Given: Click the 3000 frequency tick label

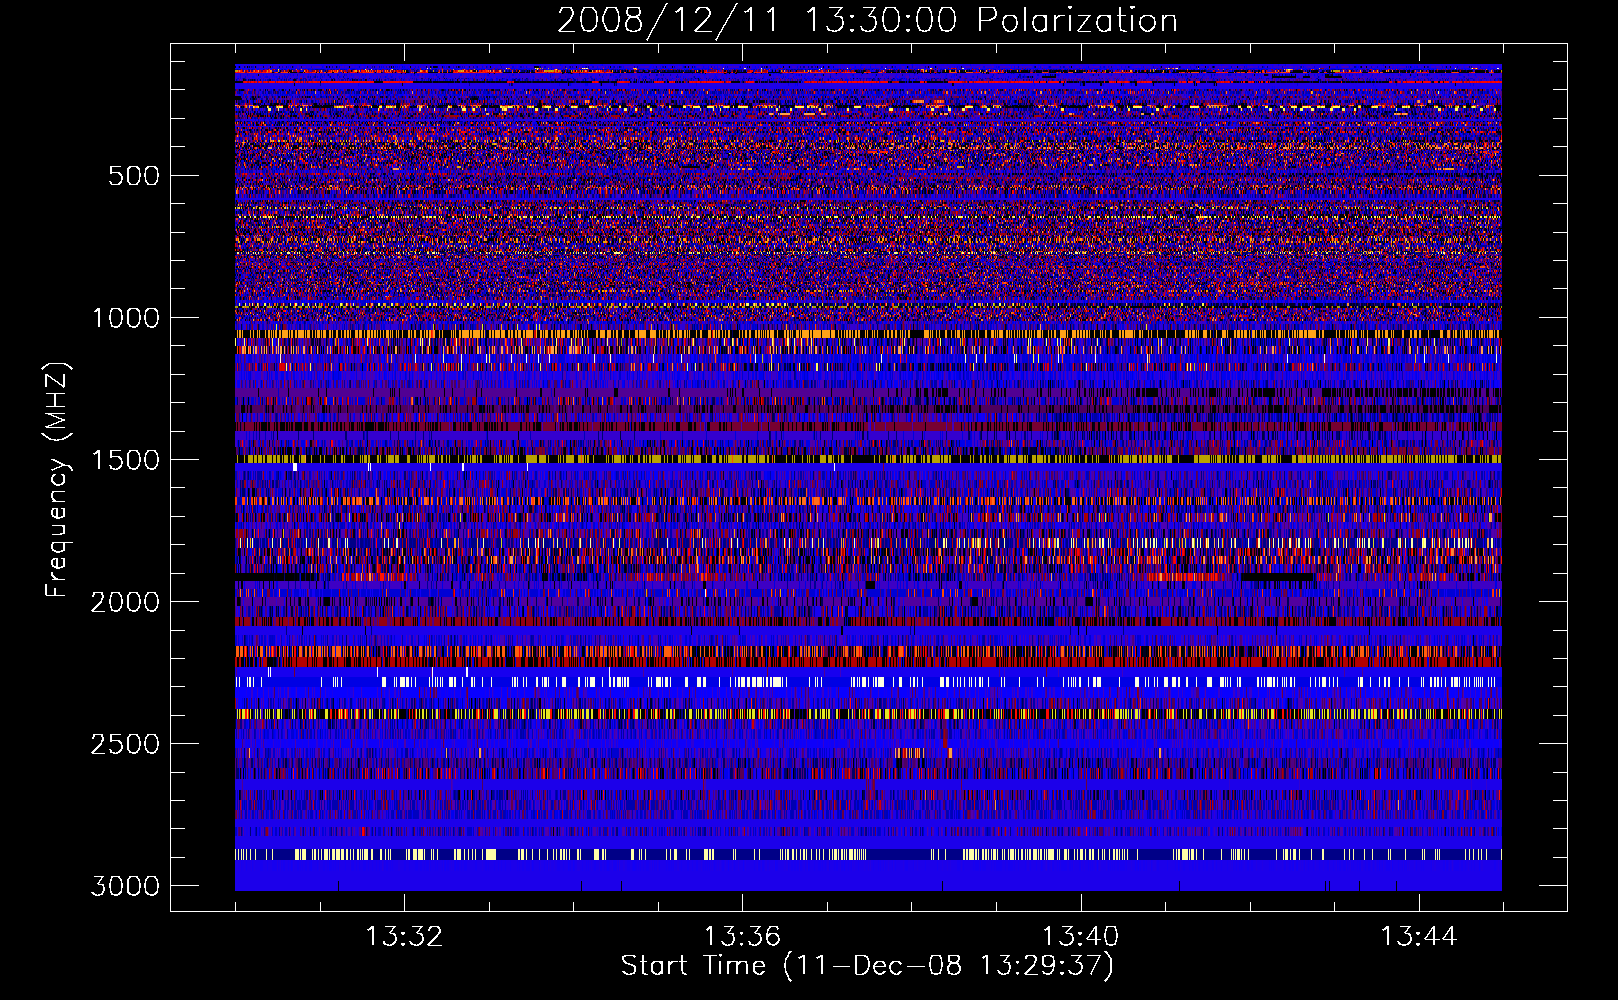Looking at the screenshot, I should (x=125, y=886).
